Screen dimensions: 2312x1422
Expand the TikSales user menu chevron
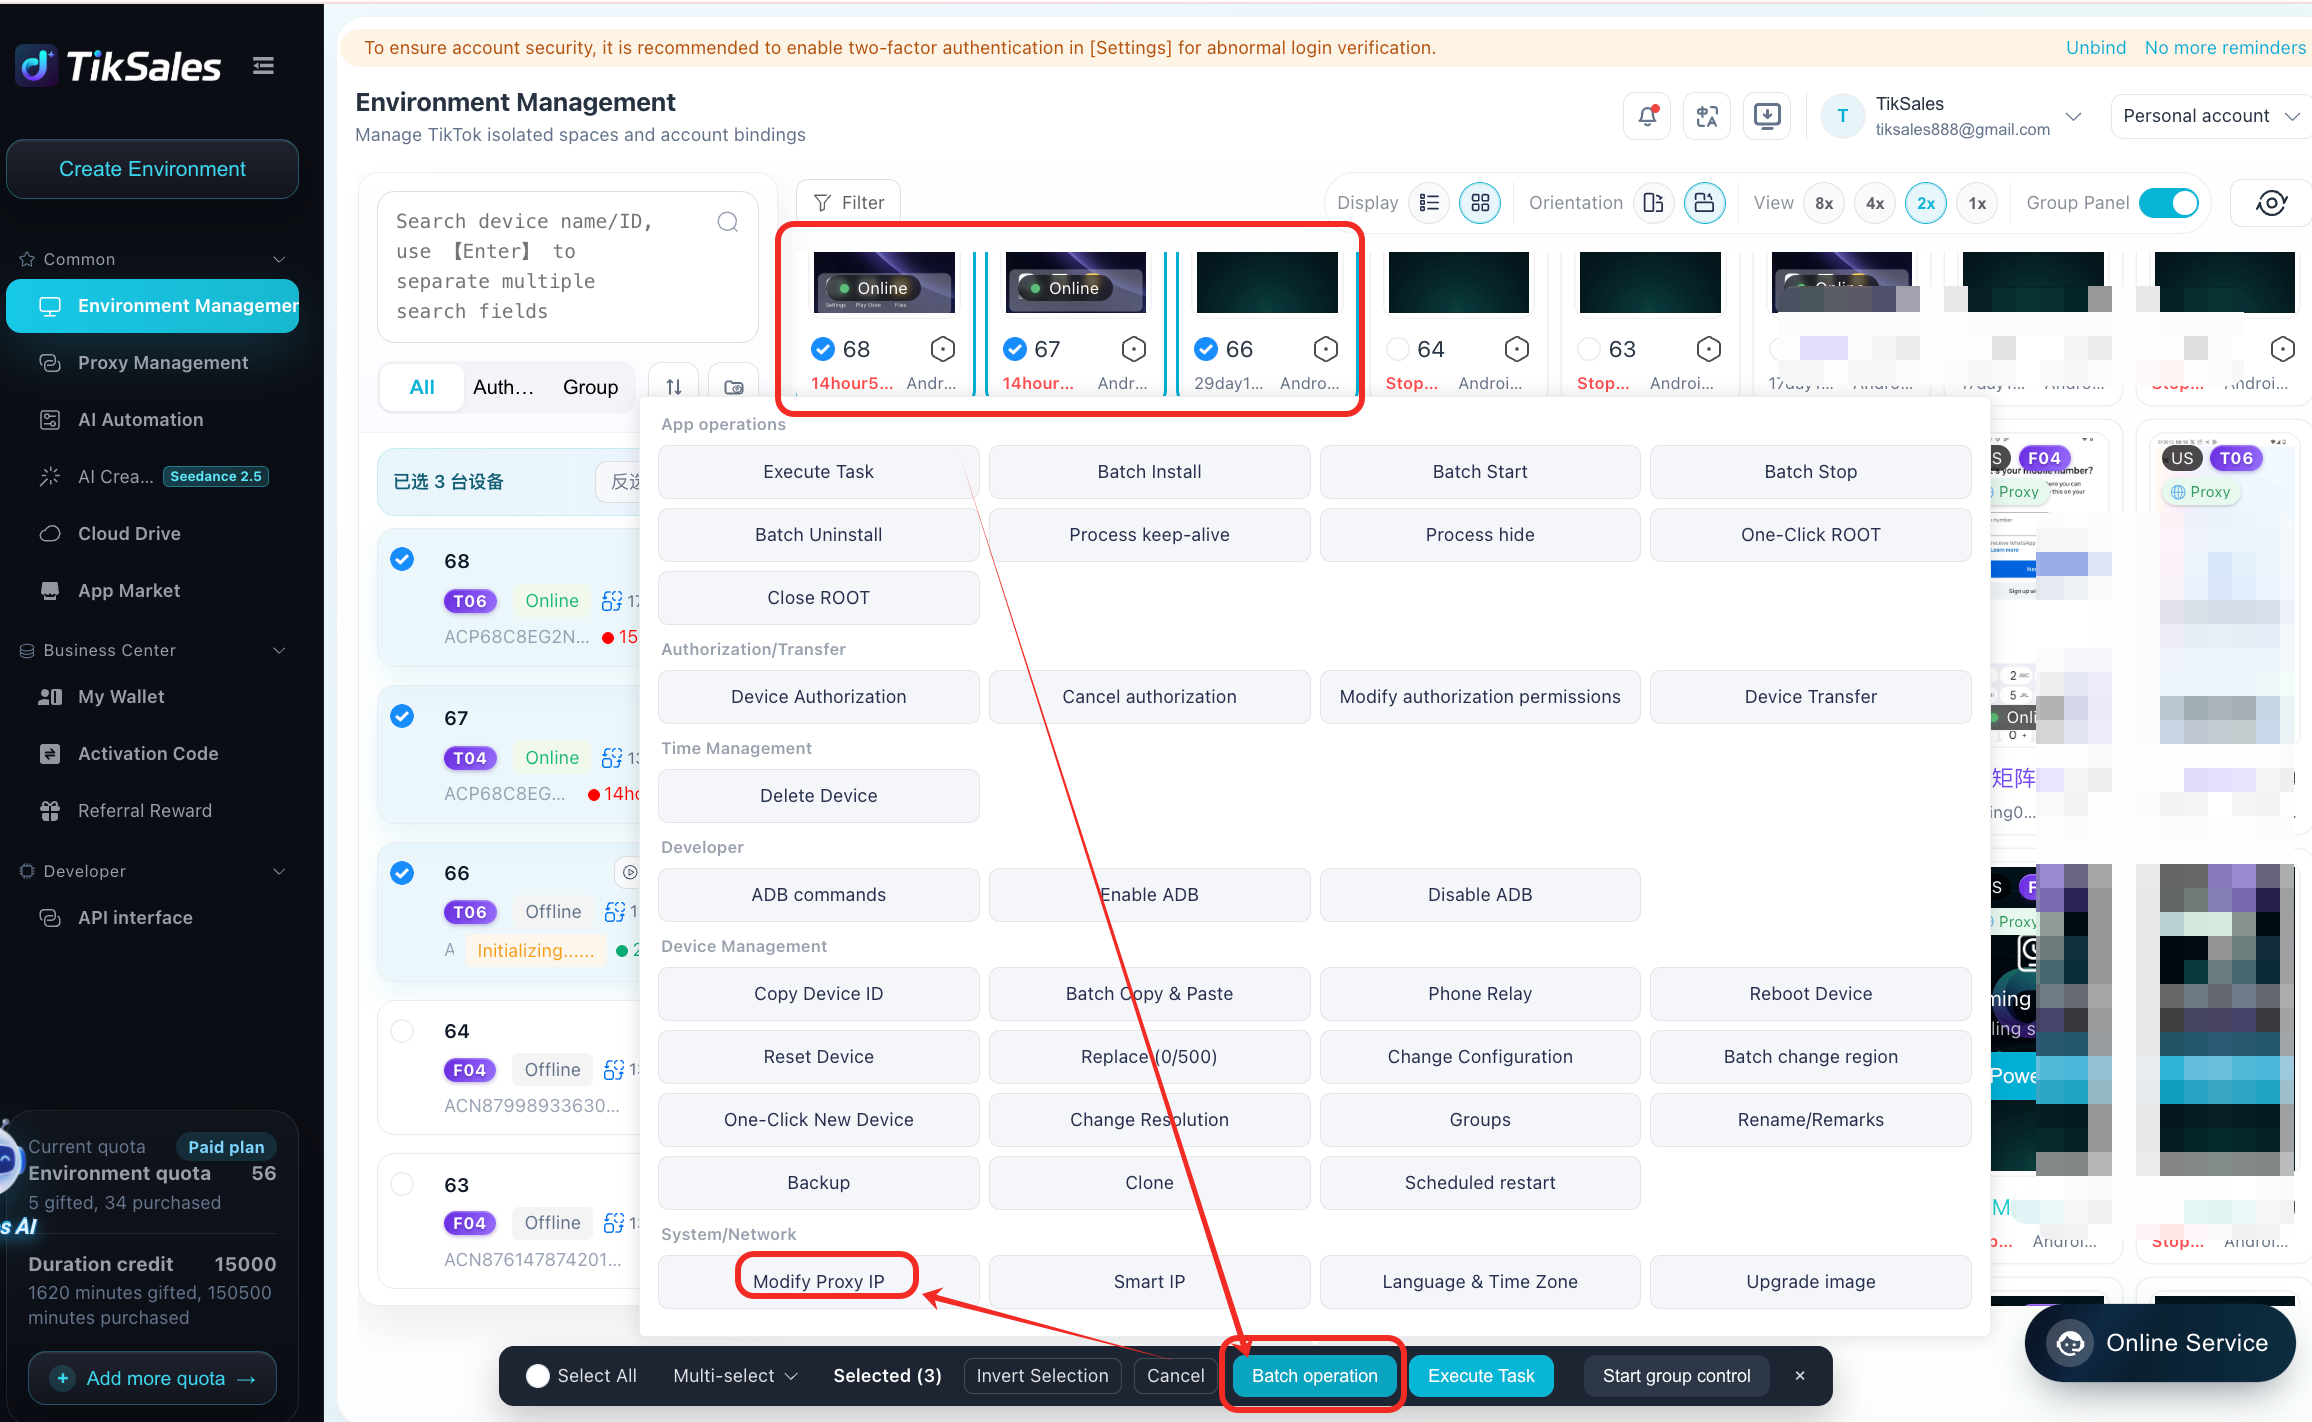(x=2074, y=116)
